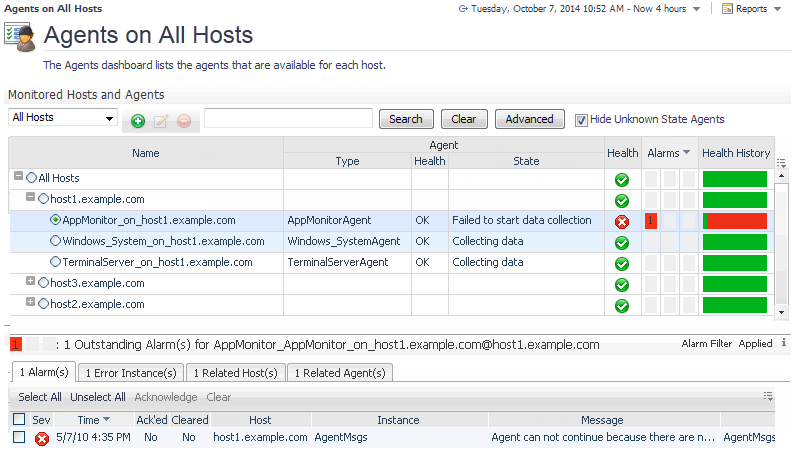The height and width of the screenshot is (465, 792).
Task: Click the Search button
Action: tap(406, 119)
